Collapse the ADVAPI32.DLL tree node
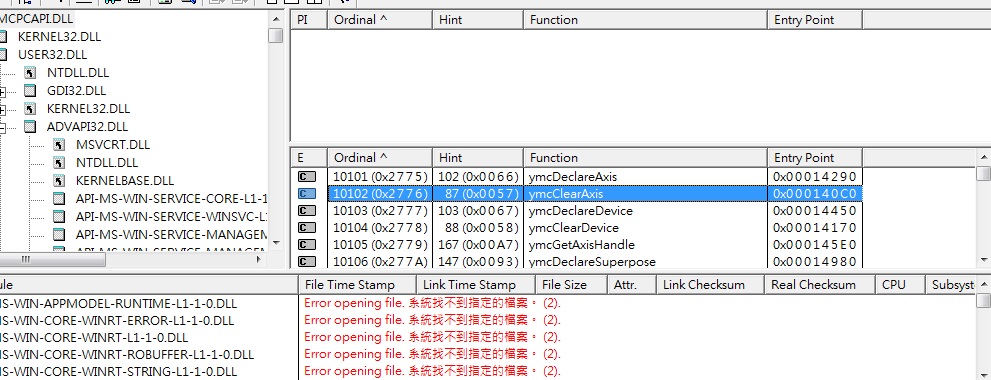This screenshot has width=991, height=380. point(2,128)
